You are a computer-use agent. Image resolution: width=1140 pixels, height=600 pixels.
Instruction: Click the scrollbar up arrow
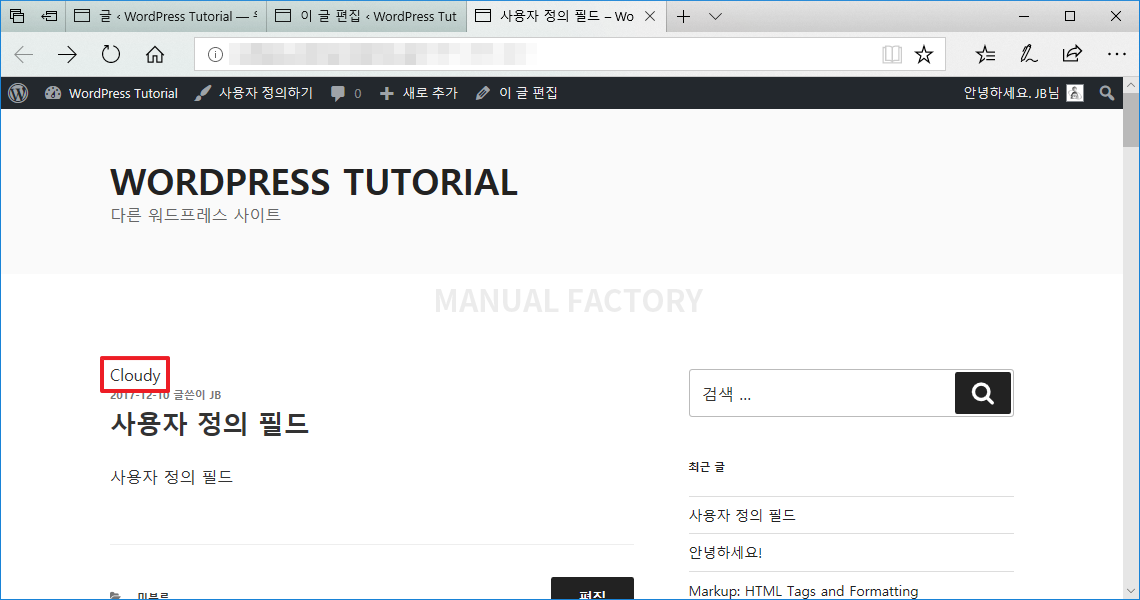tap(1131, 85)
